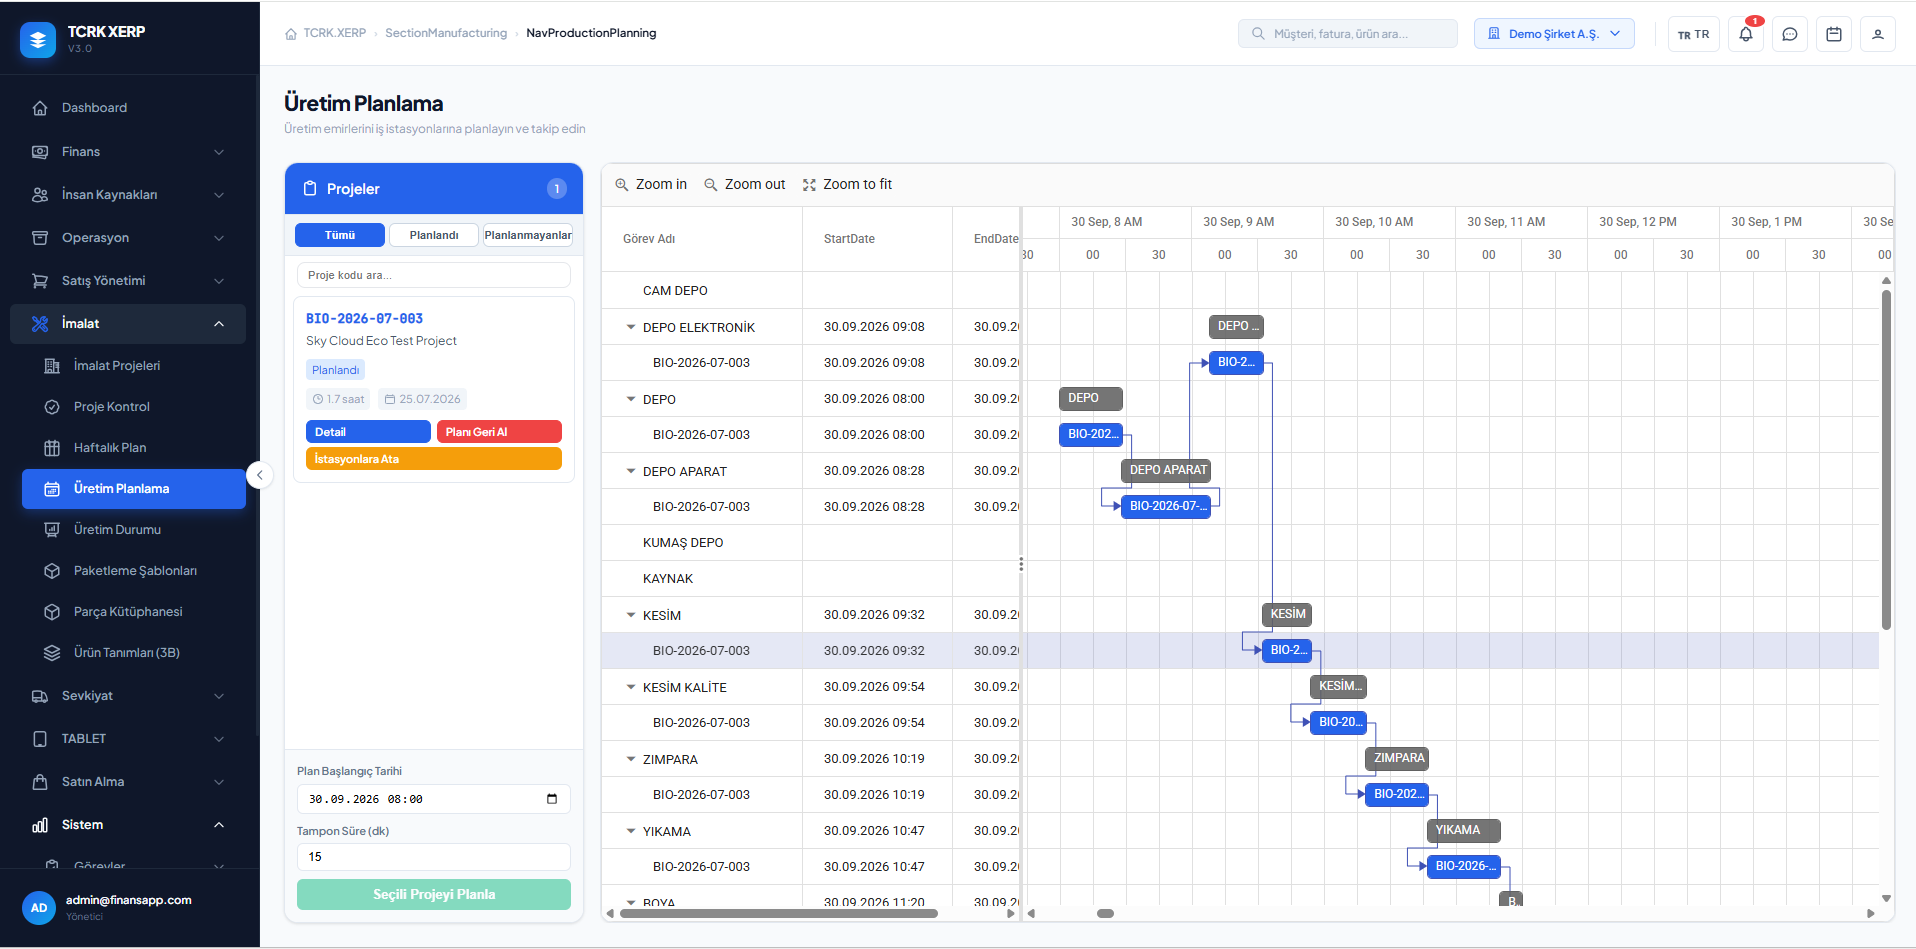Select the Planlandı filter tab

[x=434, y=235]
